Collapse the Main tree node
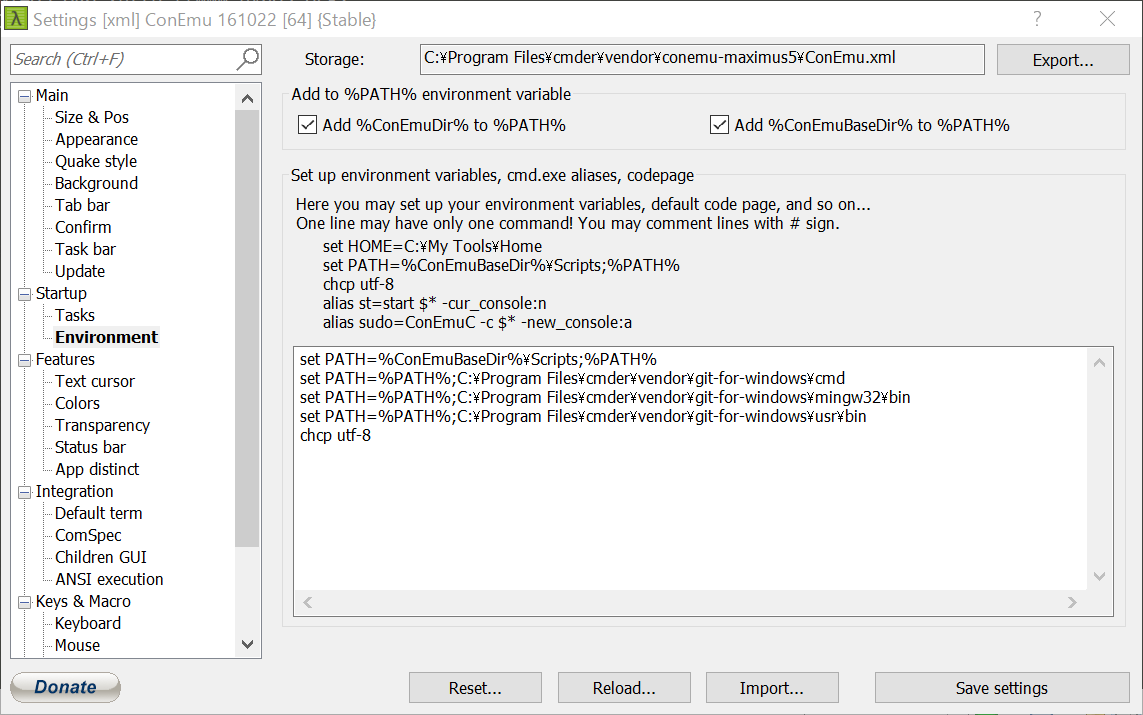Viewport: 1143px width, 715px height. point(25,96)
